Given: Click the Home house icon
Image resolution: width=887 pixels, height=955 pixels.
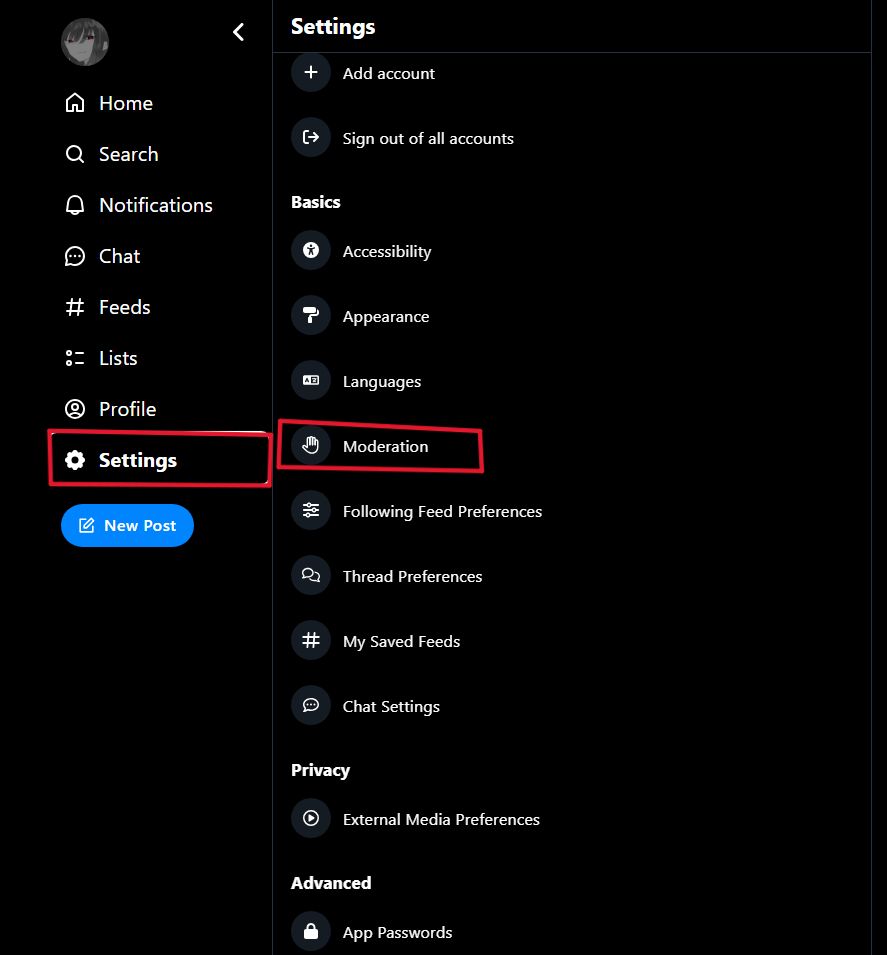Looking at the screenshot, I should [74, 103].
